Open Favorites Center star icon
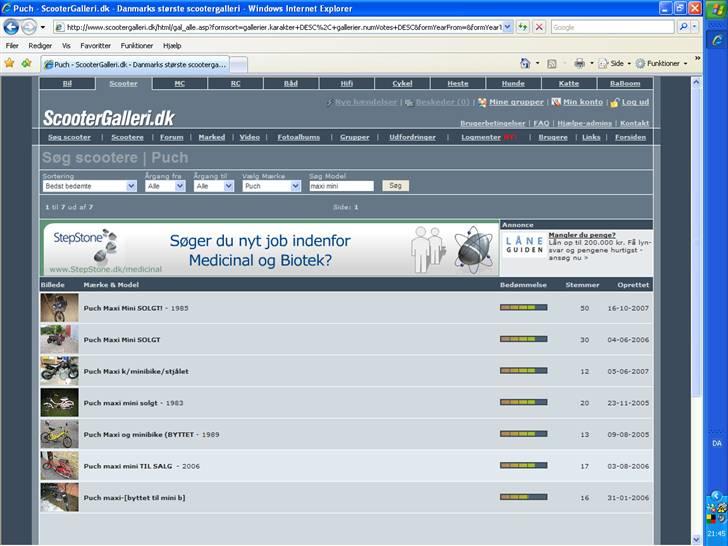Screen dimensions: 728x546 click(x=9, y=63)
